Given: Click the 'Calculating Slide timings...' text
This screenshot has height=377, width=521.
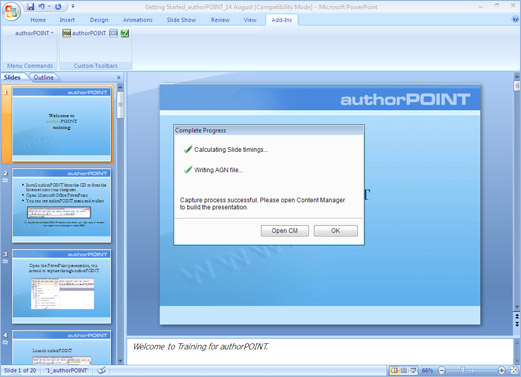Looking at the screenshot, I should coord(231,150).
